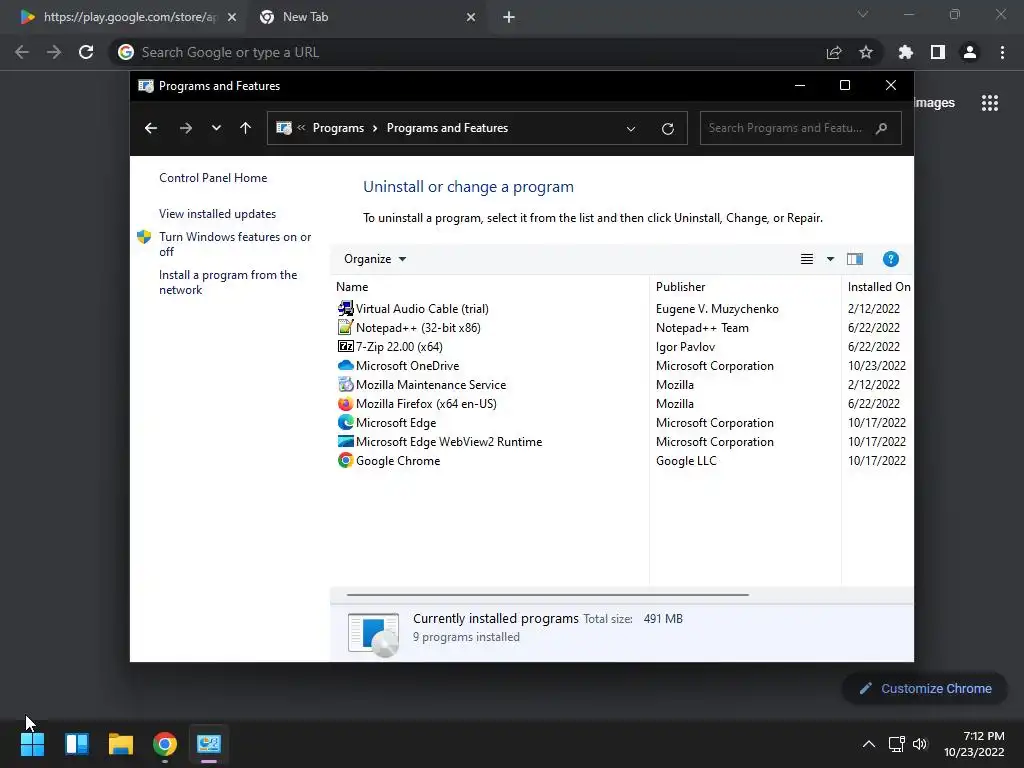Open the Windows Start menu

coord(33,744)
